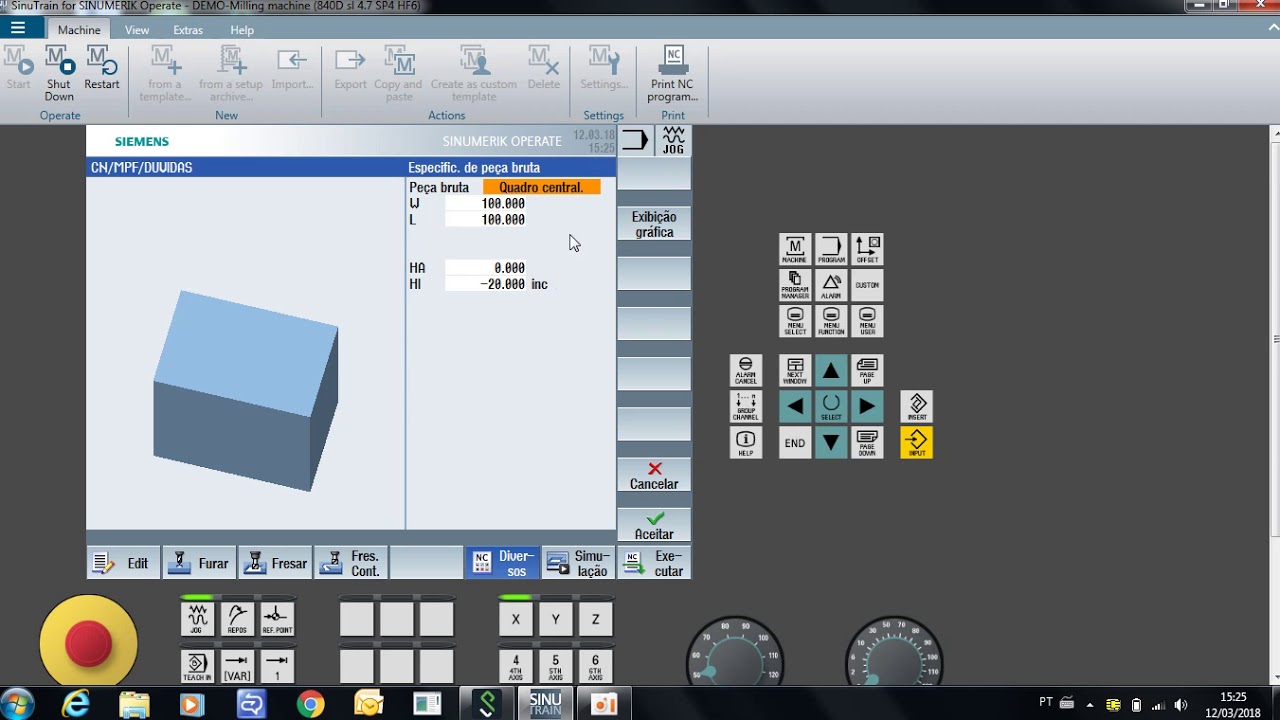Toggle the 'inc' unit next to HI
Viewport: 1280px width, 720px height.
click(x=539, y=284)
